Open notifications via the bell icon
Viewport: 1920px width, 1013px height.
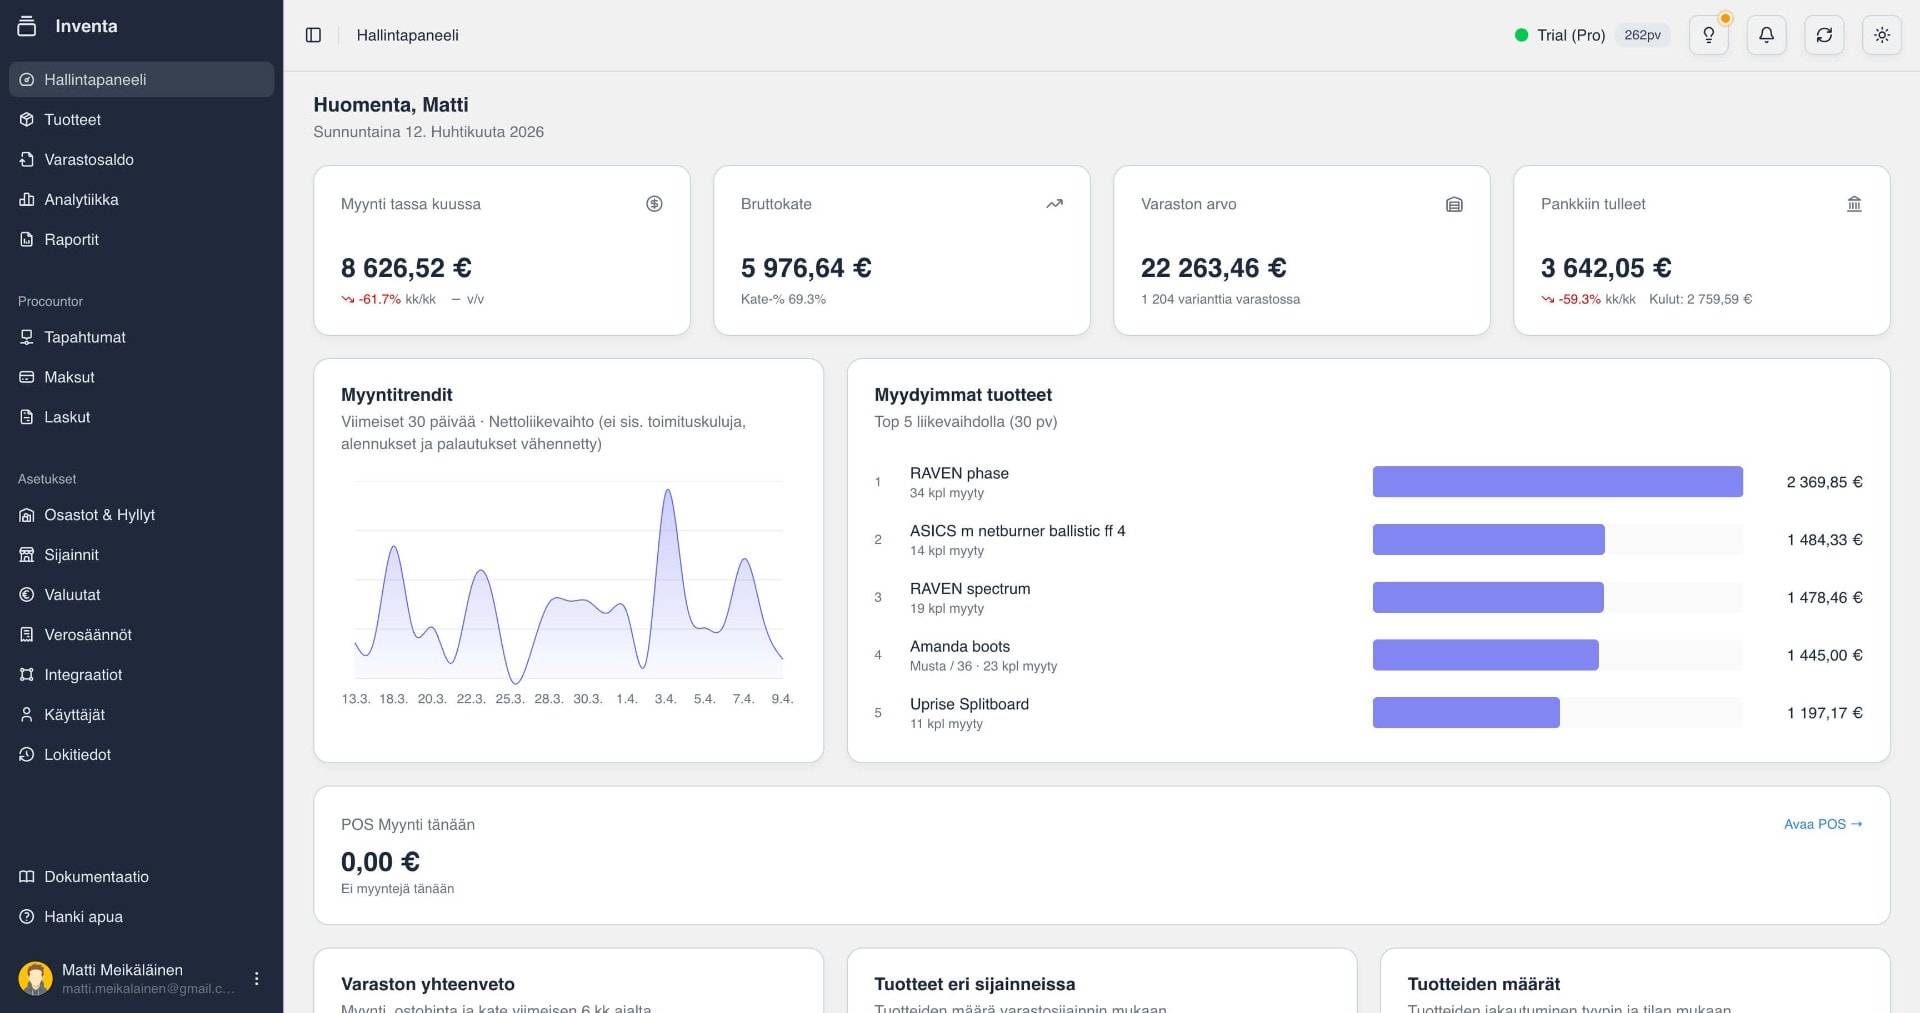click(x=1766, y=35)
